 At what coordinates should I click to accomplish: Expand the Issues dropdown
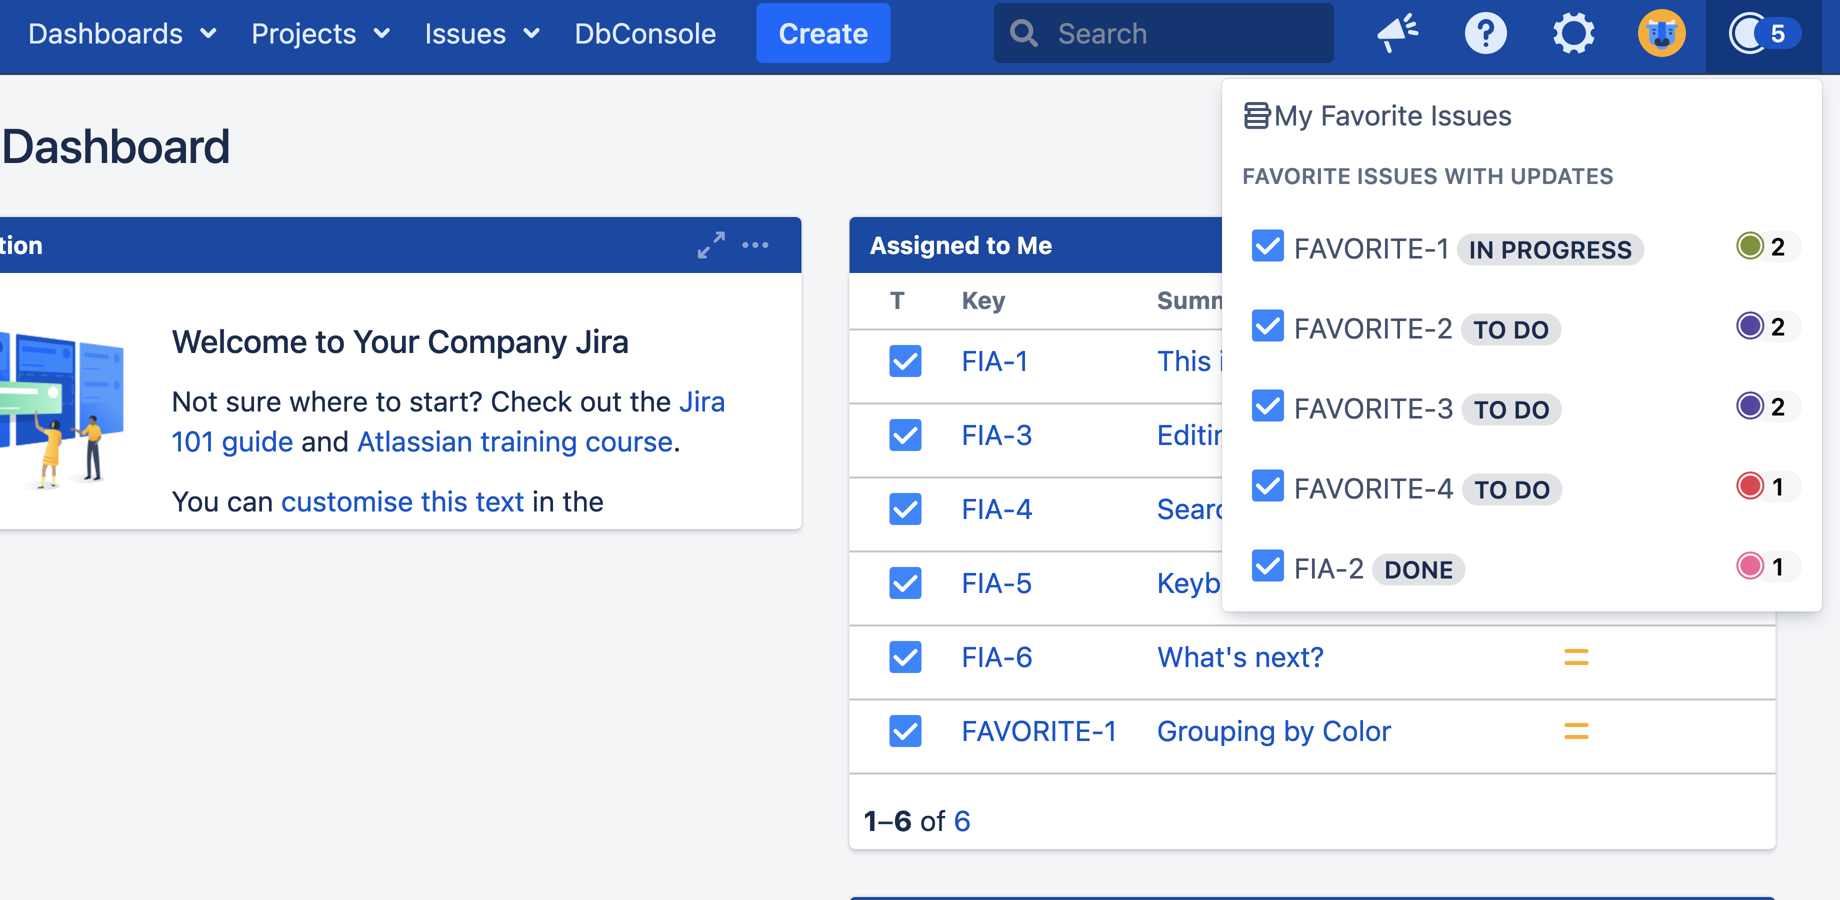click(x=481, y=33)
